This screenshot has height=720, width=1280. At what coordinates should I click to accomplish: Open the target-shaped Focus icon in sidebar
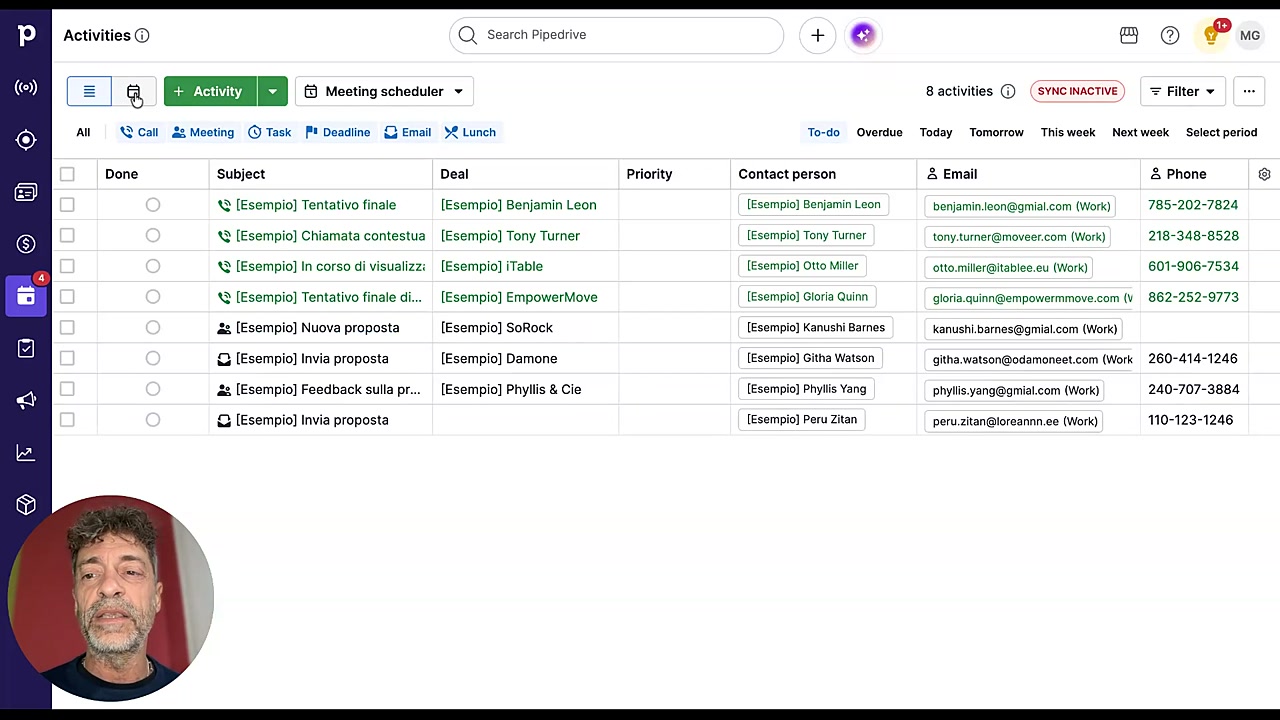tap(26, 140)
